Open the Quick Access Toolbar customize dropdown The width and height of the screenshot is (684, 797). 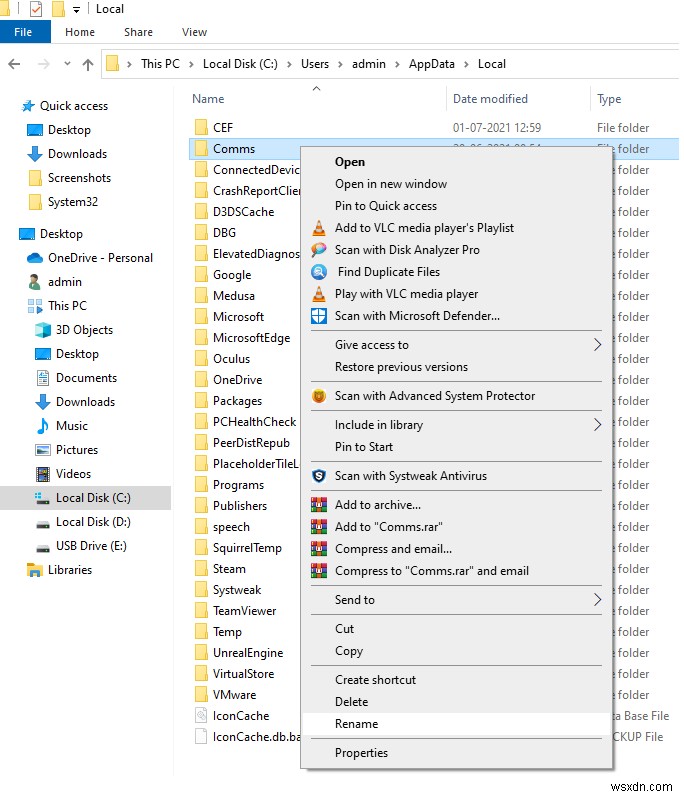(x=76, y=10)
